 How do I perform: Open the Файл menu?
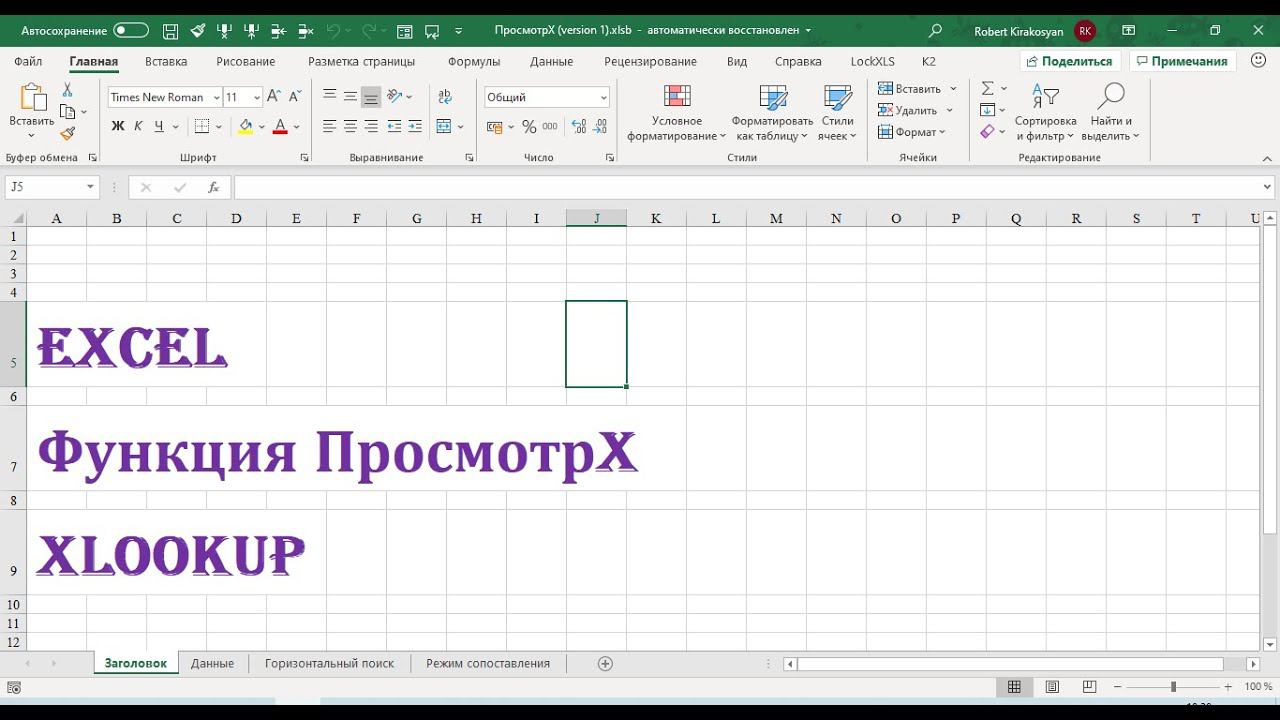[x=28, y=61]
